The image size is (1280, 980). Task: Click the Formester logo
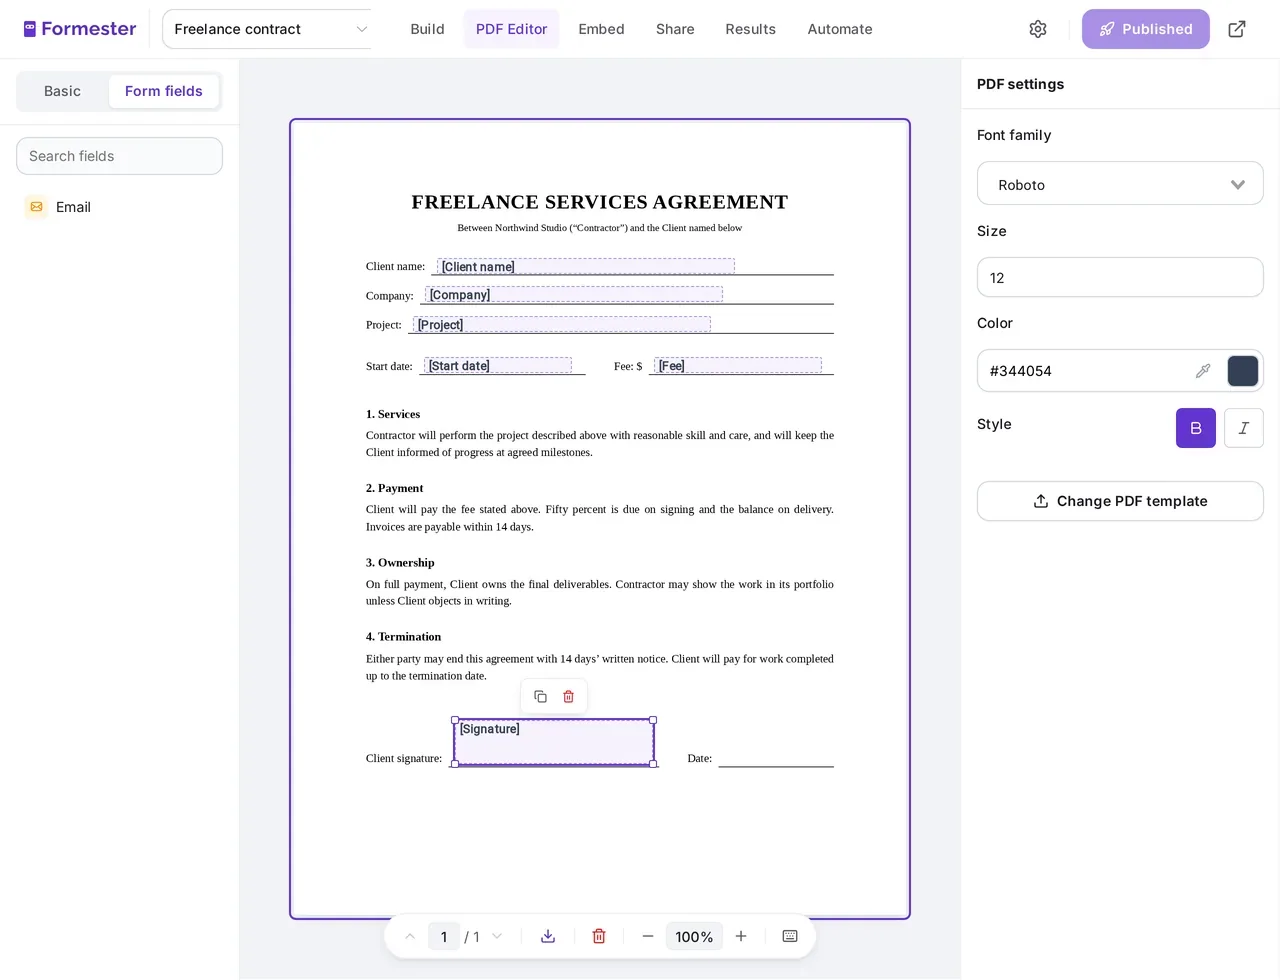click(x=80, y=29)
